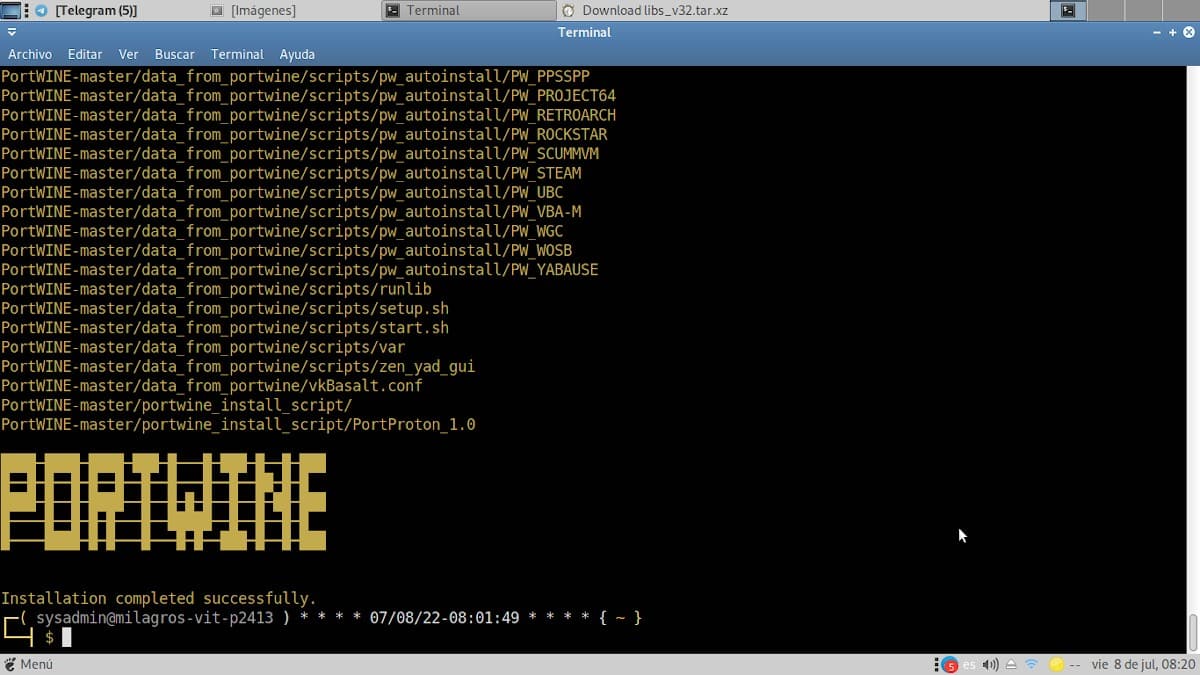
Task: Click 'Installation completed successfully.' text
Action: [158, 598]
